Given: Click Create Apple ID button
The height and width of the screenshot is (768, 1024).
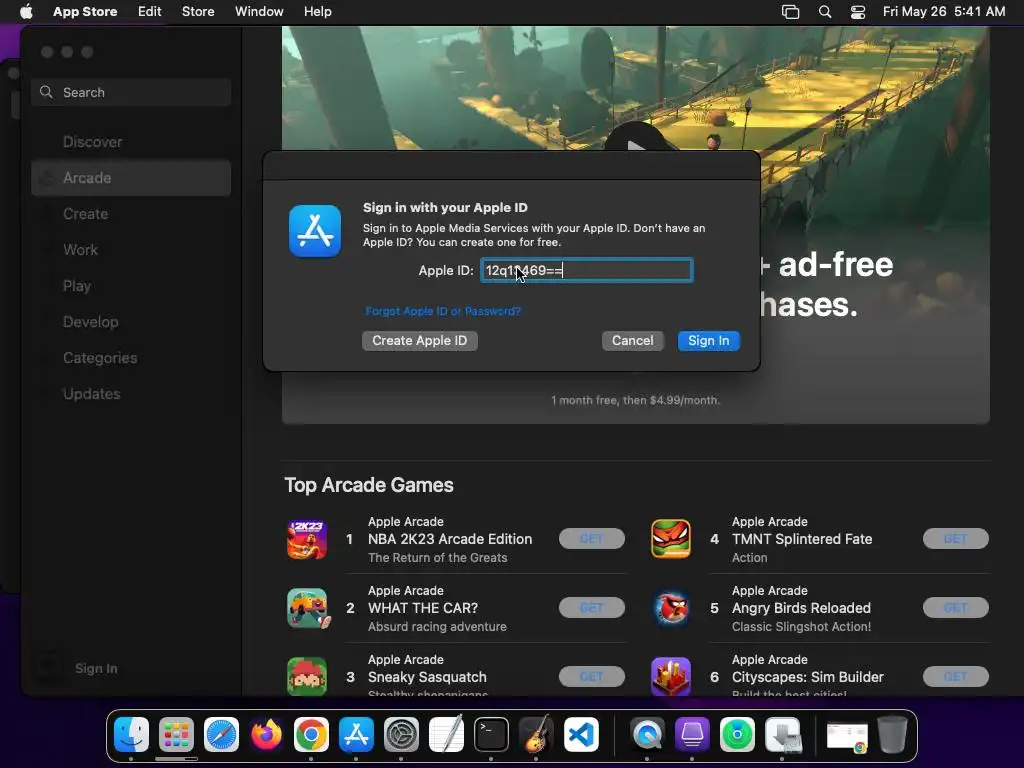Looking at the screenshot, I should 419,340.
